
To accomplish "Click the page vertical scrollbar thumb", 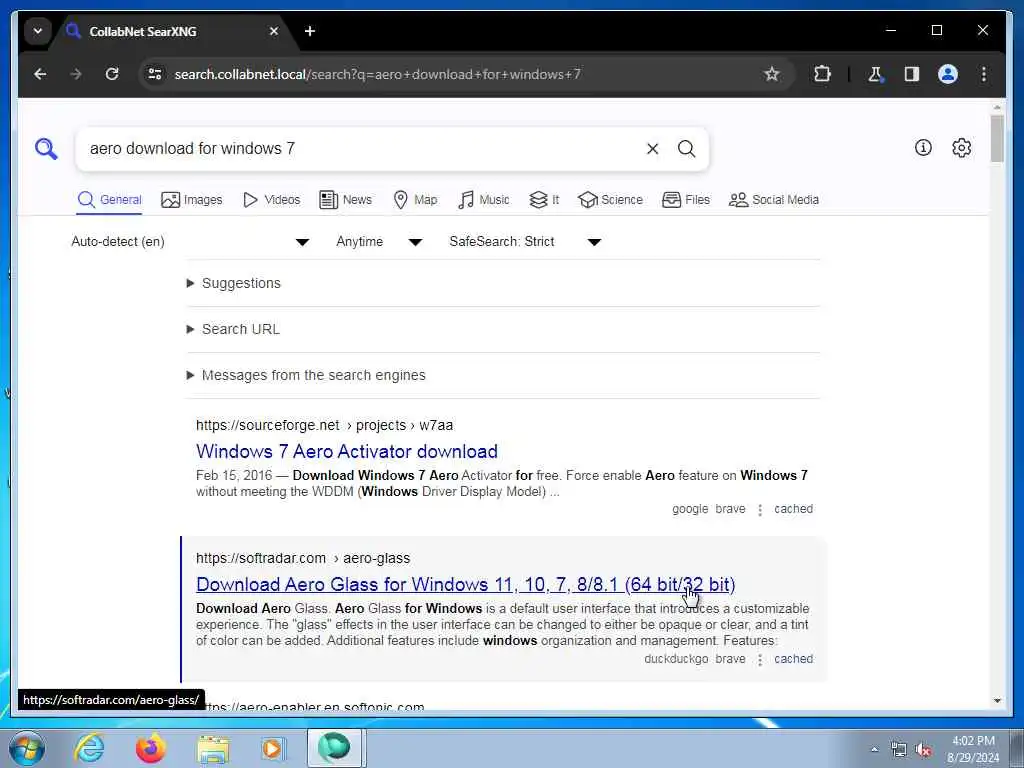I will 997,138.
